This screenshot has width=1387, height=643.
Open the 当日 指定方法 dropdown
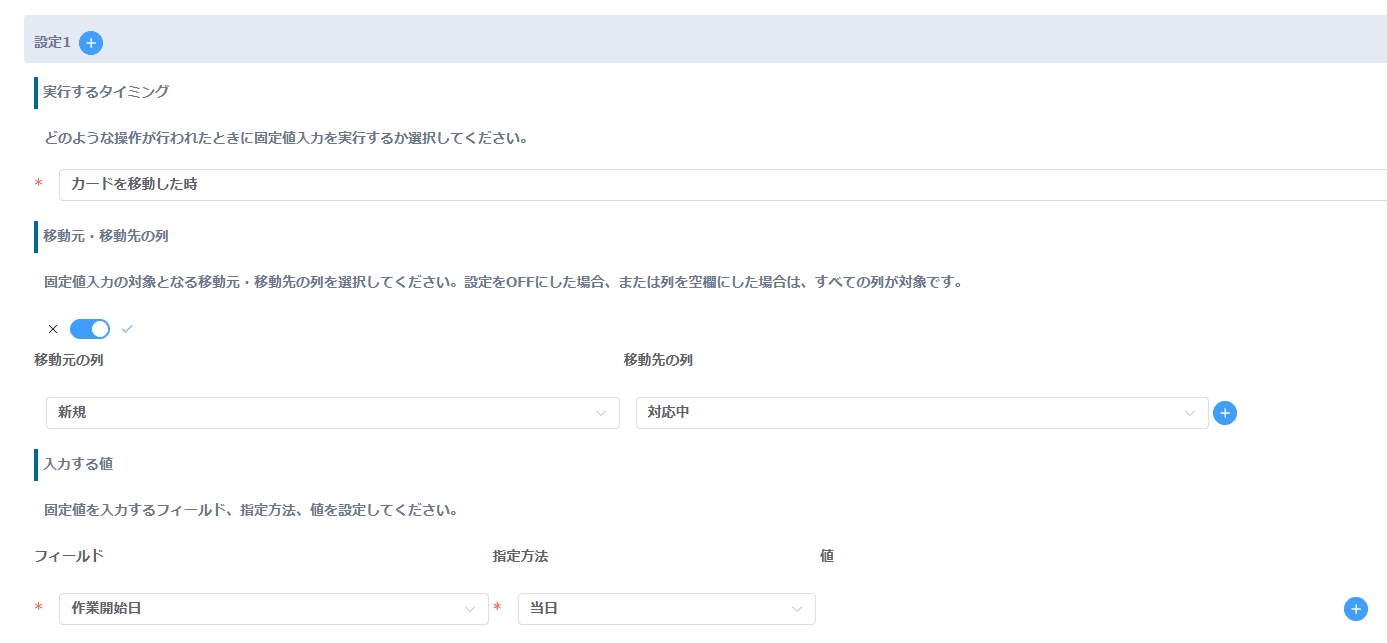pos(667,609)
